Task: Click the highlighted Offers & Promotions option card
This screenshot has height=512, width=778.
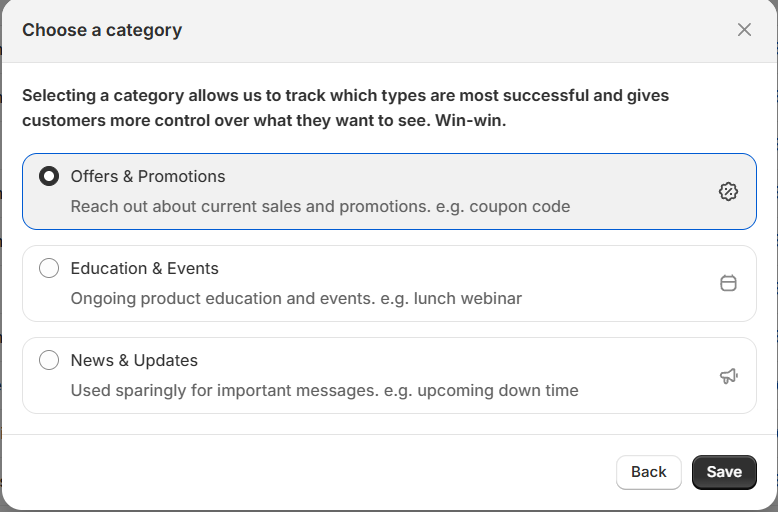Action: pyautogui.click(x=389, y=192)
